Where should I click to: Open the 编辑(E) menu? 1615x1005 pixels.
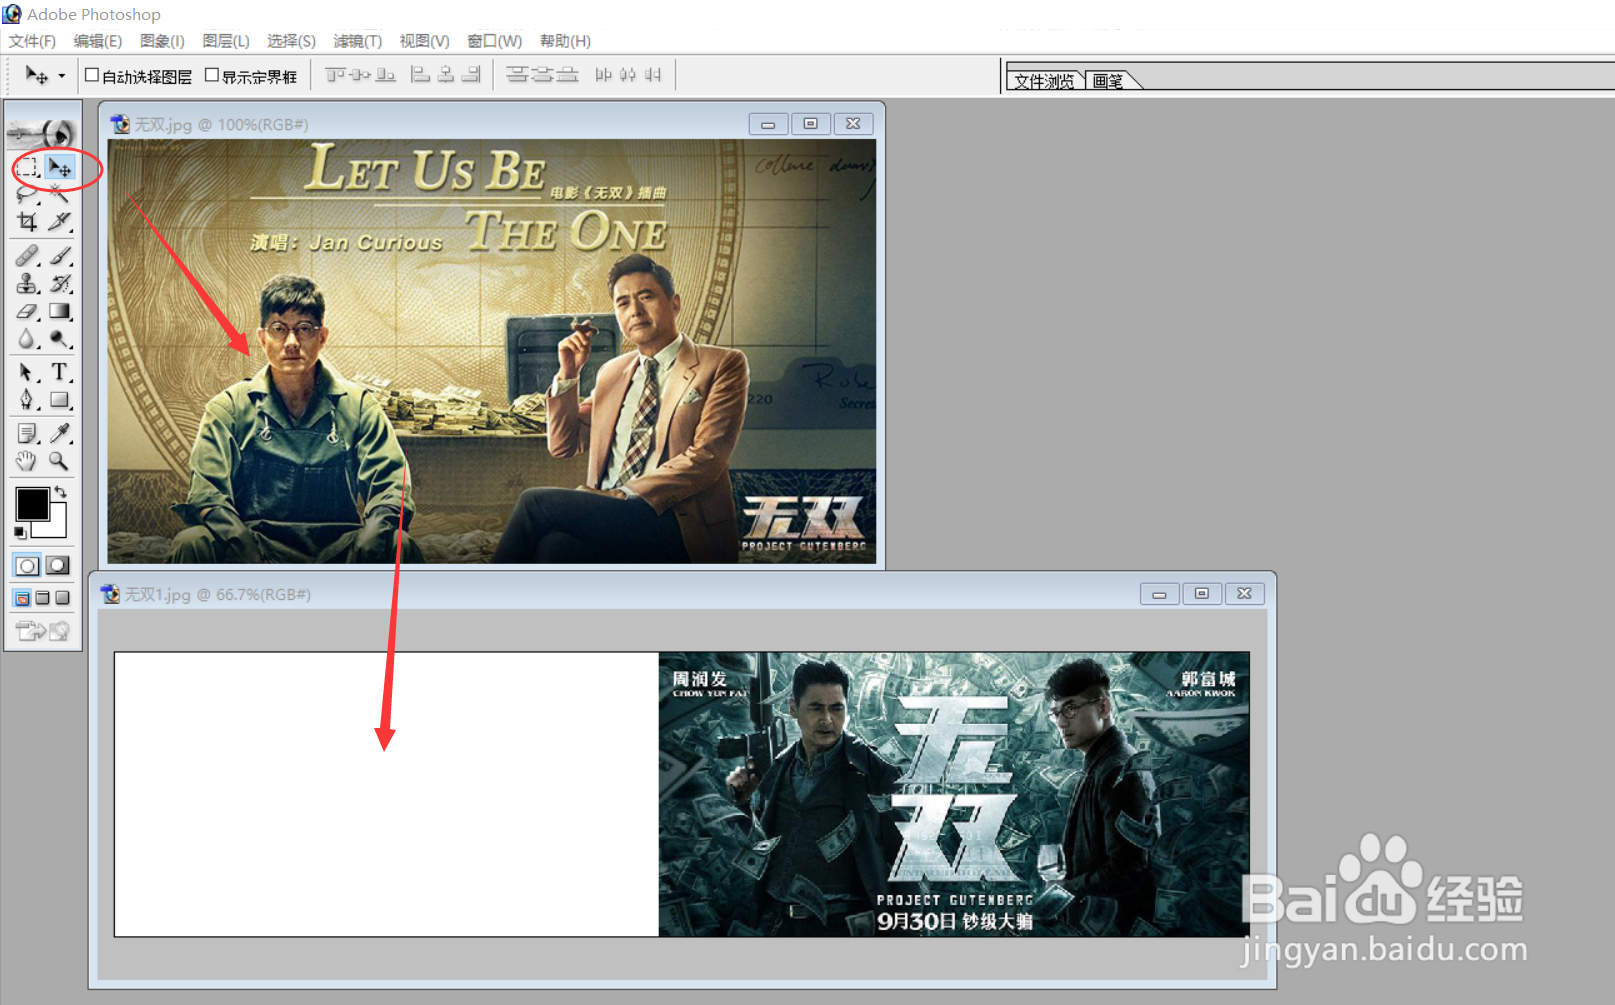point(98,41)
